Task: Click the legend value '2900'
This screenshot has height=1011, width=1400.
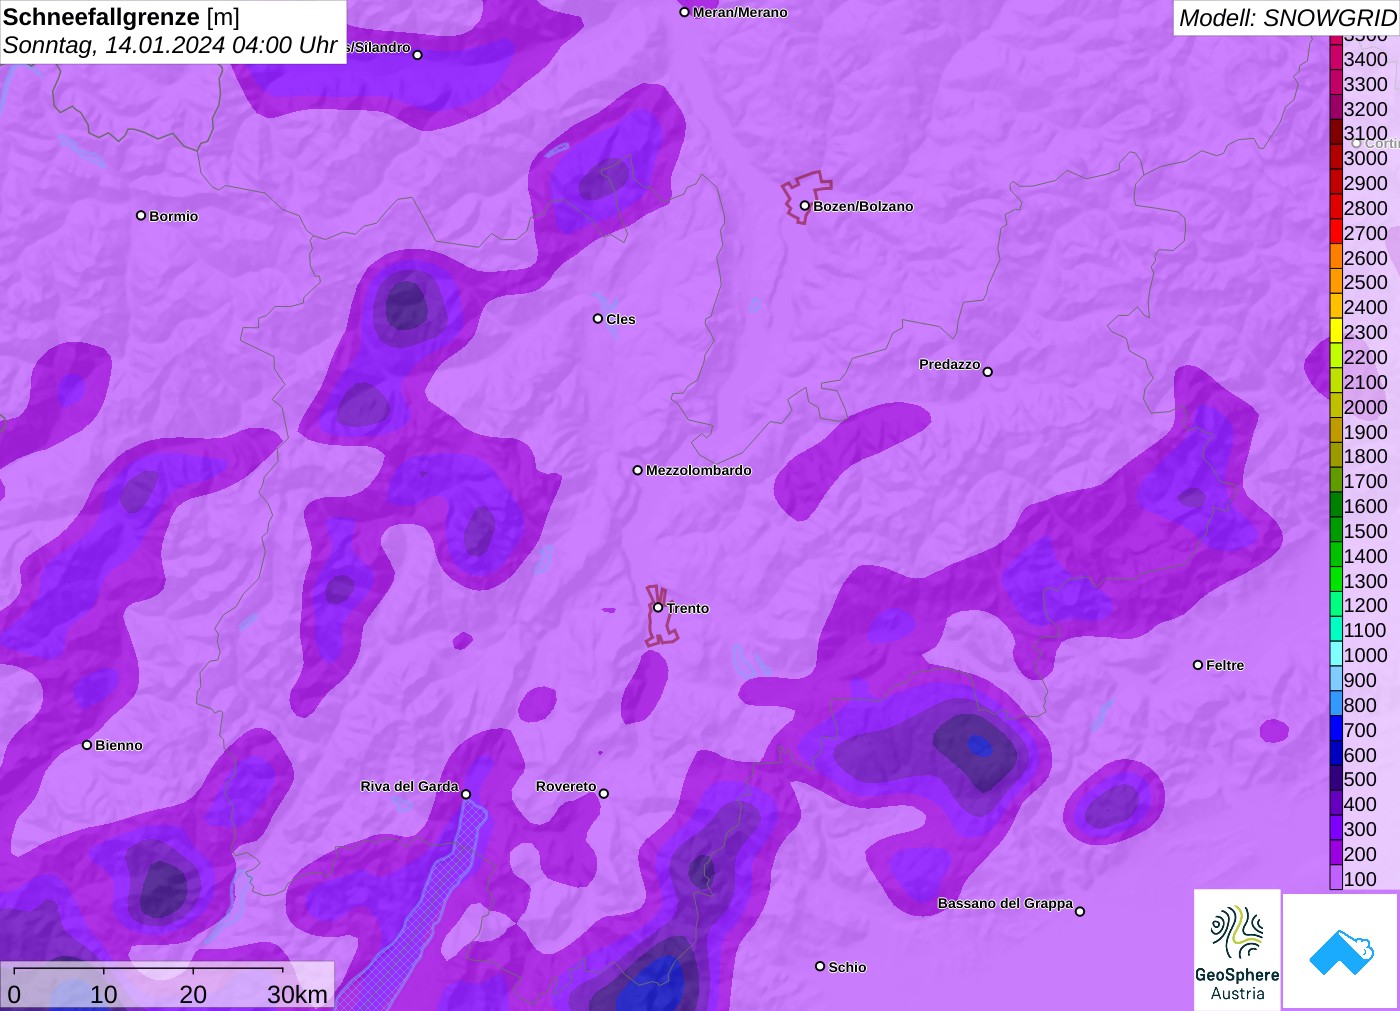Action: tap(1365, 183)
